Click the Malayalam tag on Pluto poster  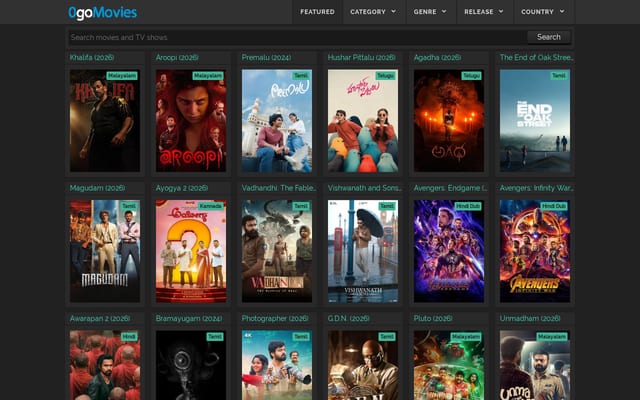[466, 337]
